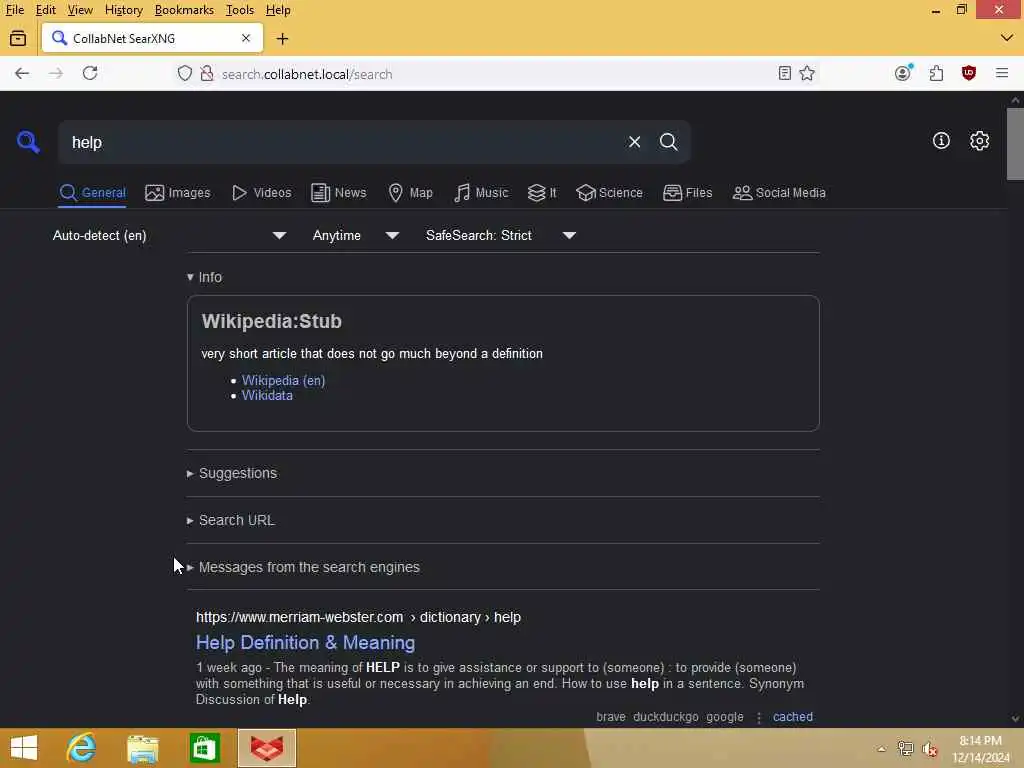Bookmark this page with star icon
Viewport: 1024px width, 768px height.
tap(807, 73)
